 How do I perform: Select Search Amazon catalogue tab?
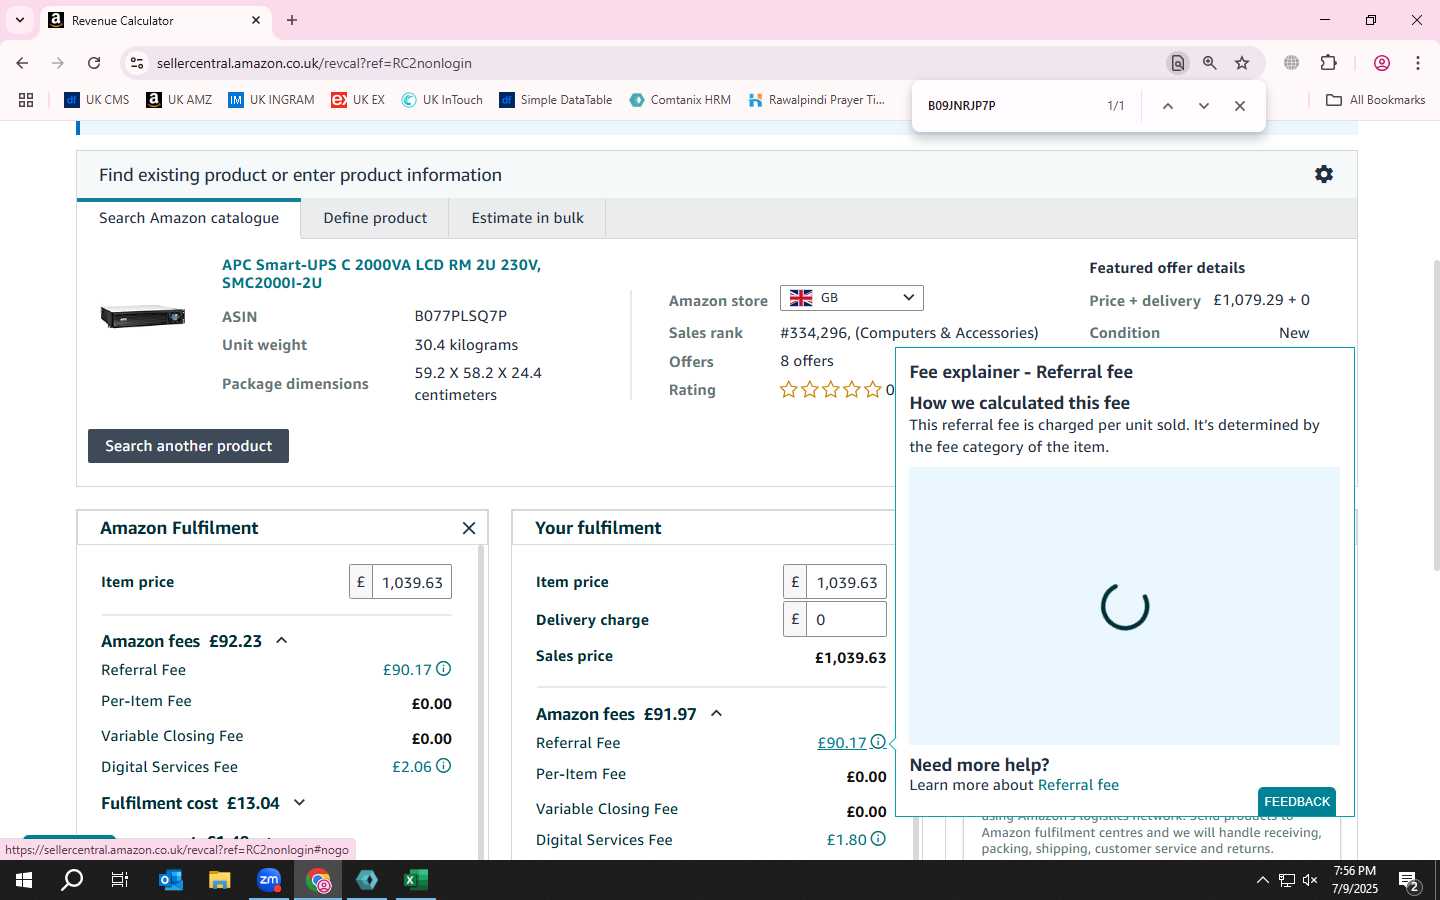[189, 218]
